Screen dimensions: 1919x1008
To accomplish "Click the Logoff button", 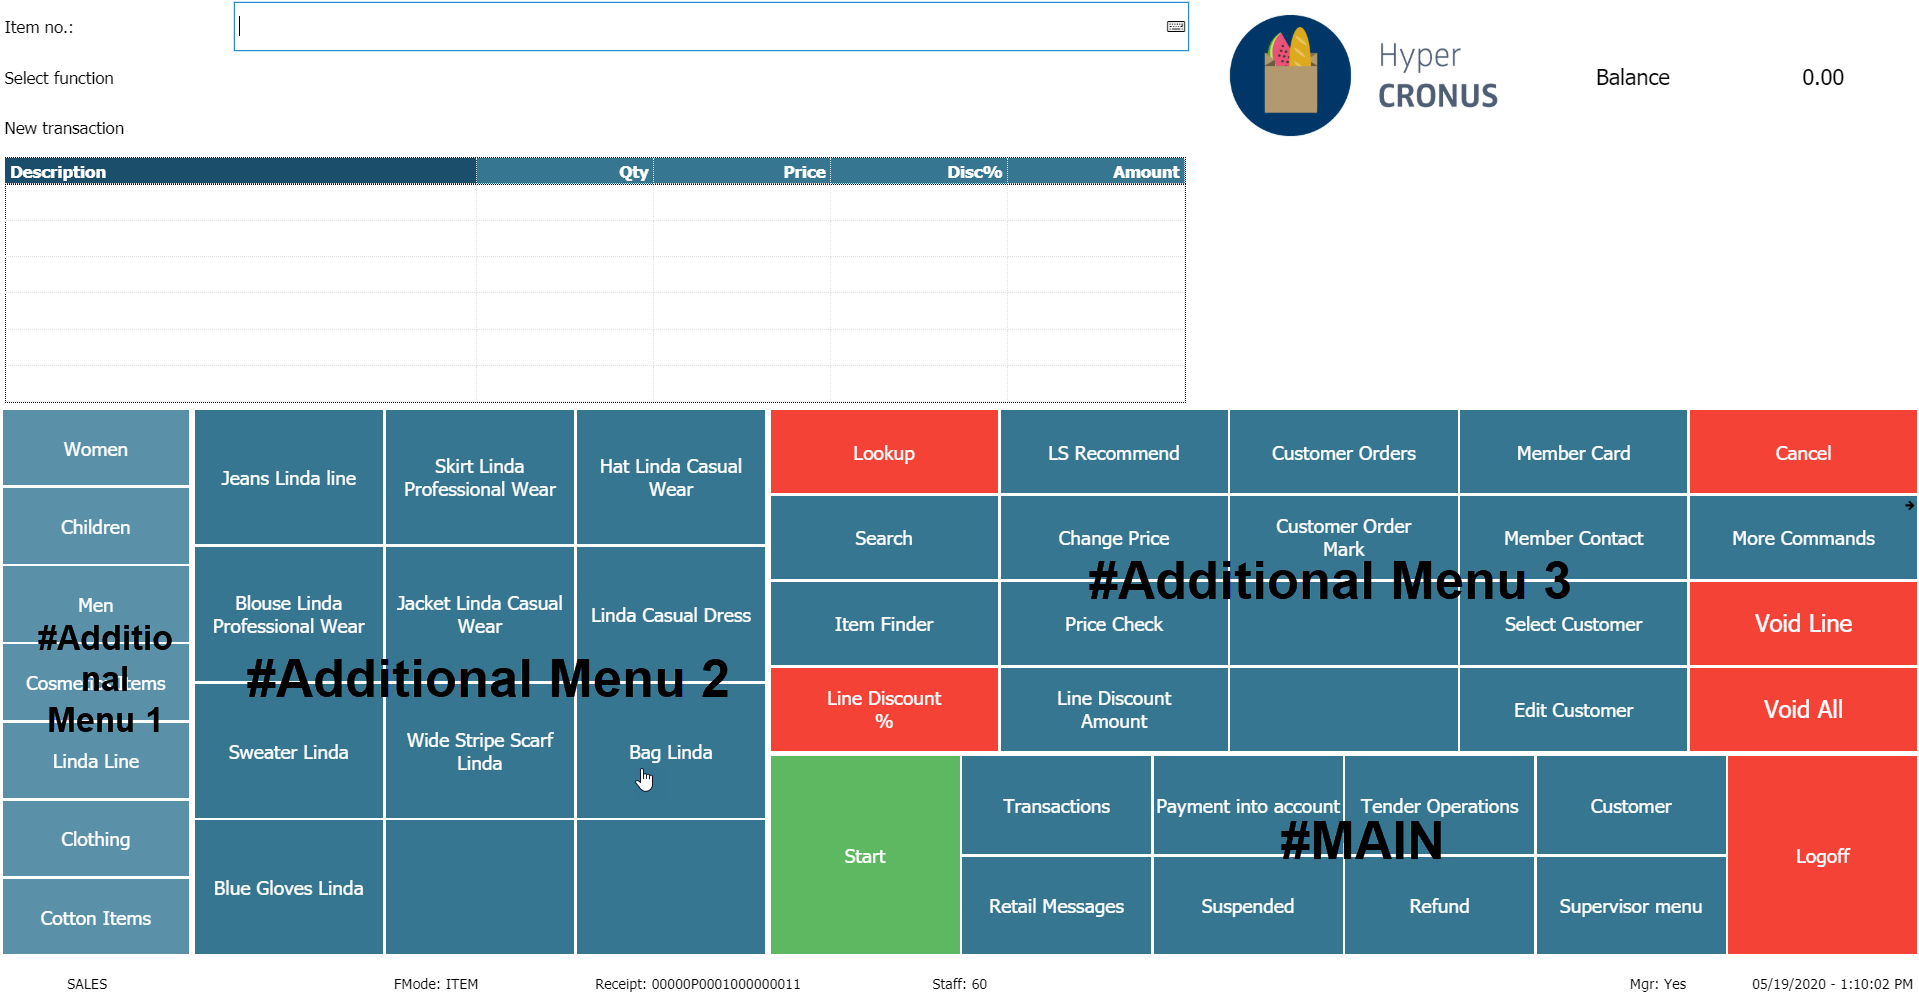I will [x=1822, y=856].
